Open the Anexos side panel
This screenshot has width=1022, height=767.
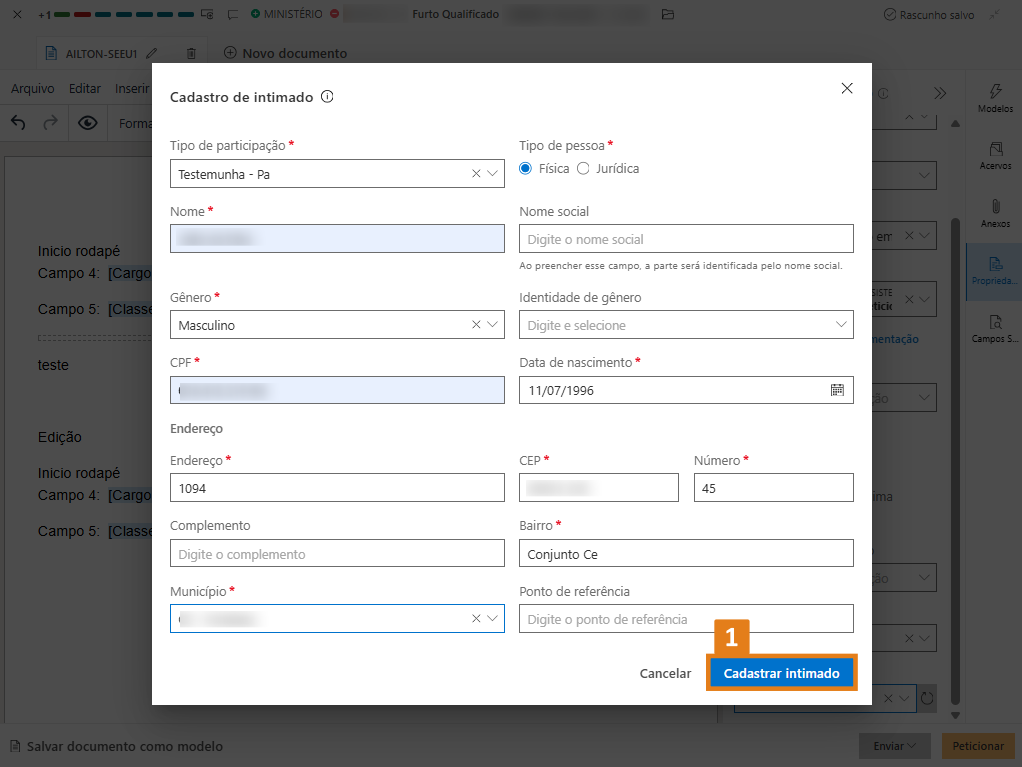[x=995, y=214]
